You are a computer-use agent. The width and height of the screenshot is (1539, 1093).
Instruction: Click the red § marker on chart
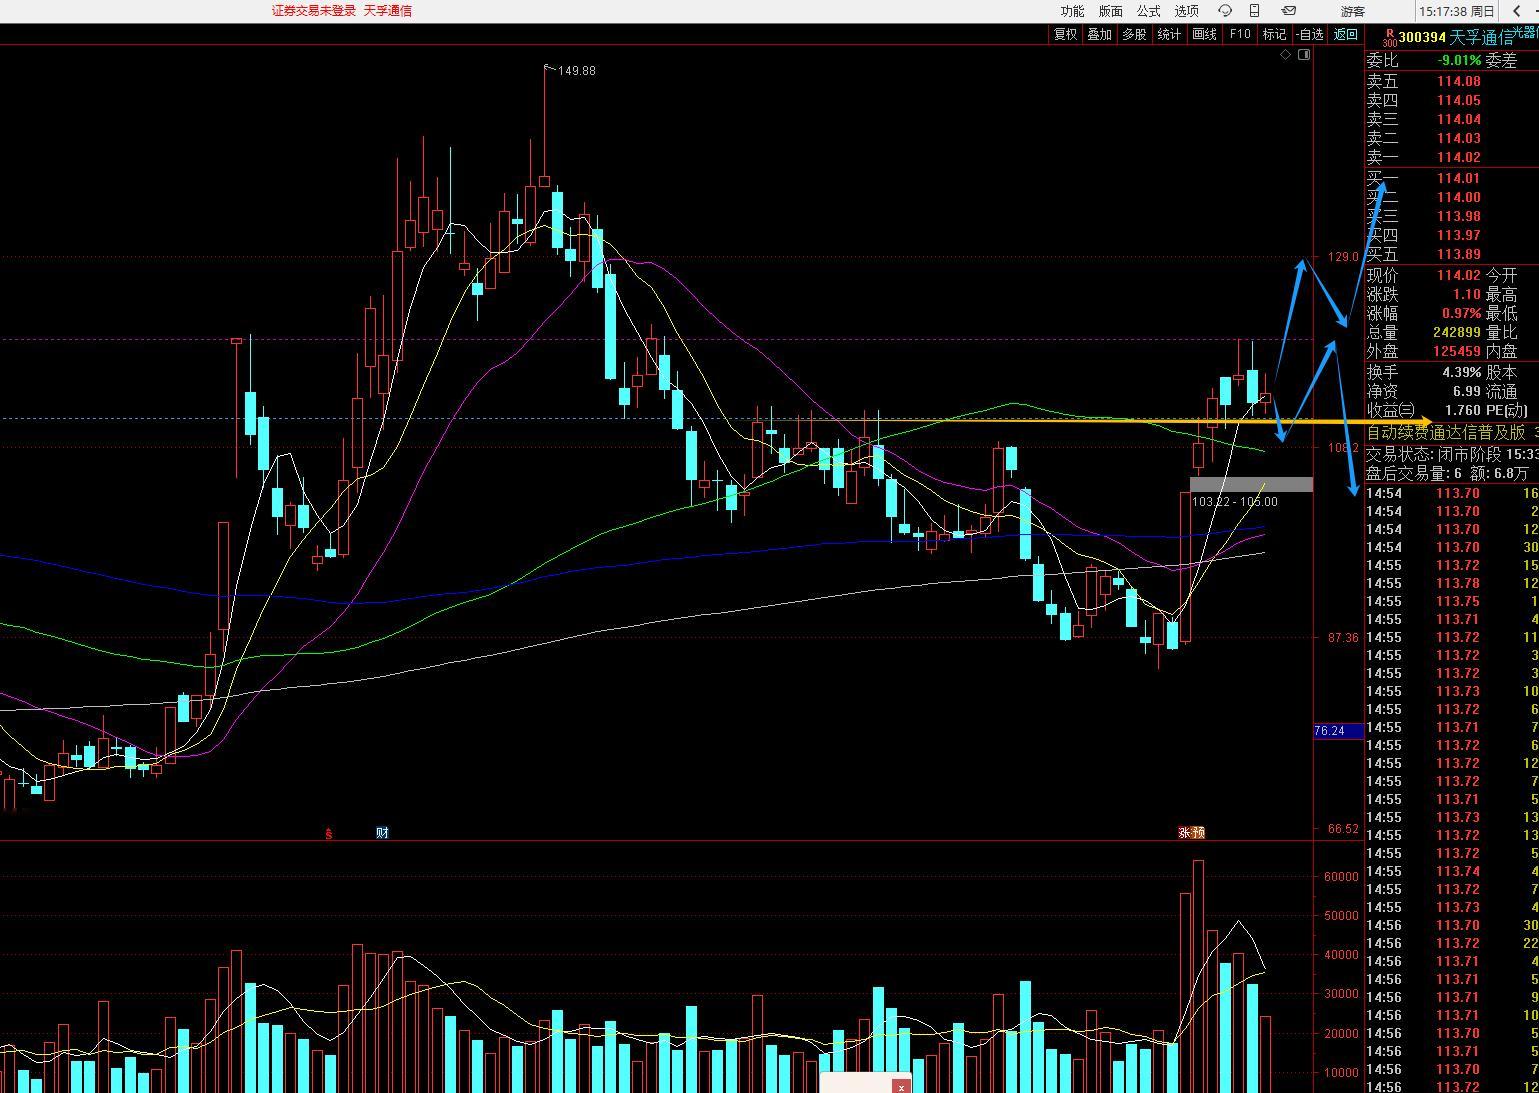coord(328,833)
